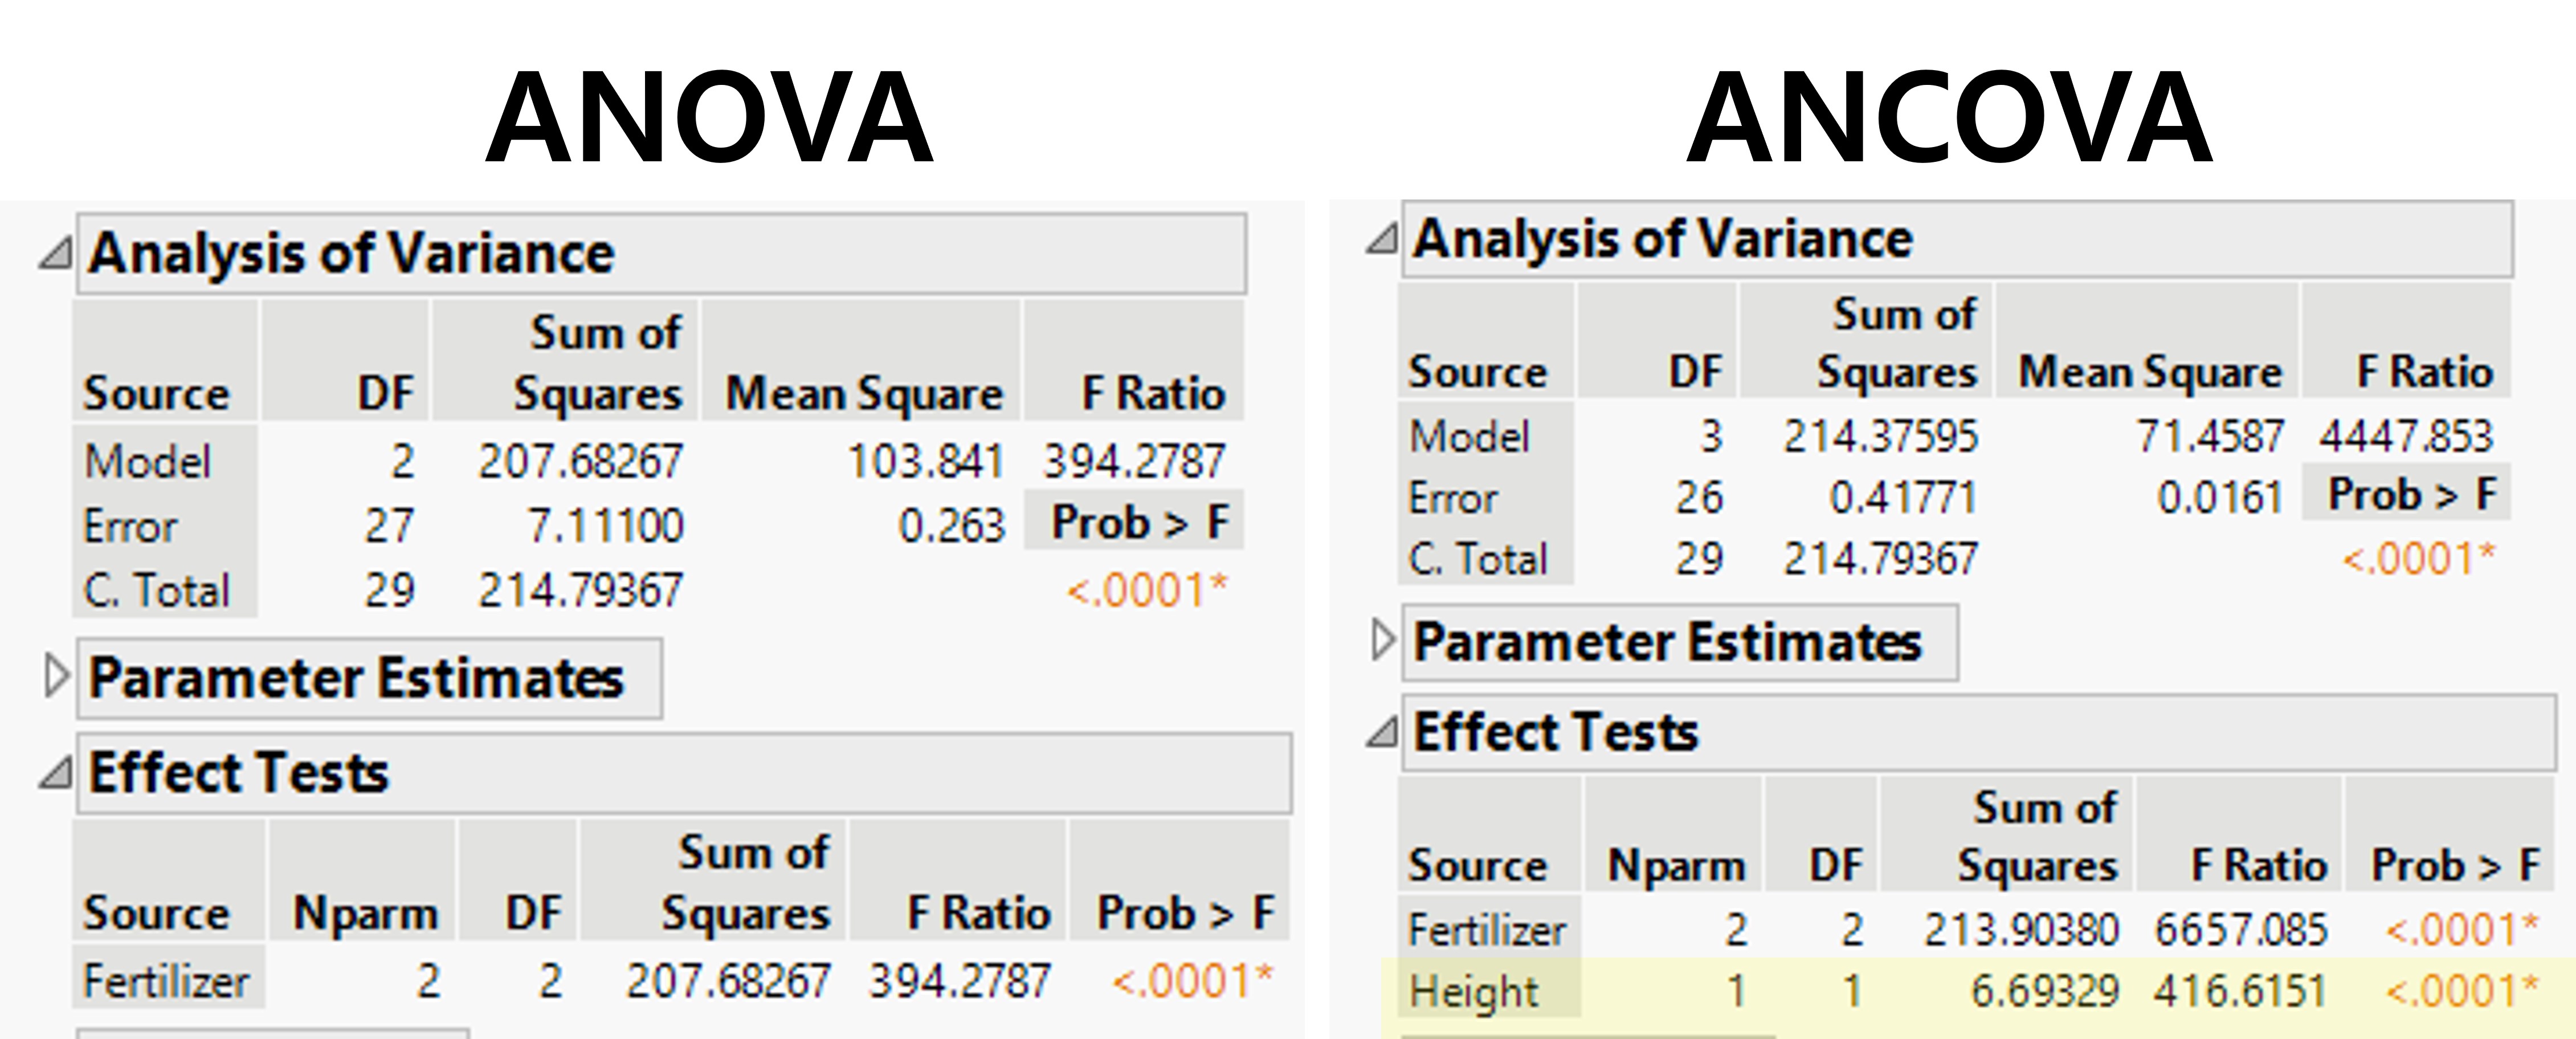Click the ANCOVA Parameter Estimates title

click(1668, 642)
